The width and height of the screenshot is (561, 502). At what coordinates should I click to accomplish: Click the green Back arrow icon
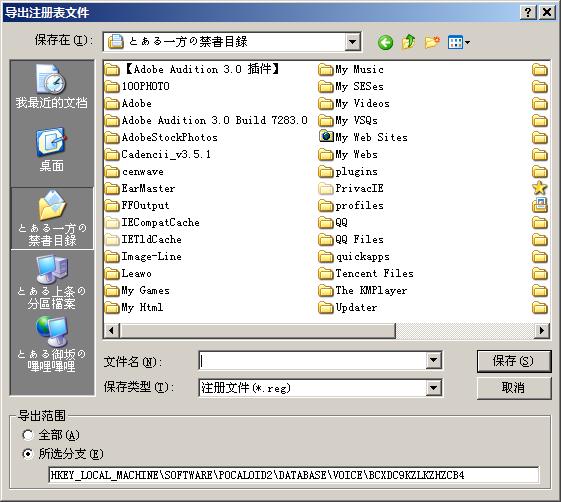coord(385,43)
